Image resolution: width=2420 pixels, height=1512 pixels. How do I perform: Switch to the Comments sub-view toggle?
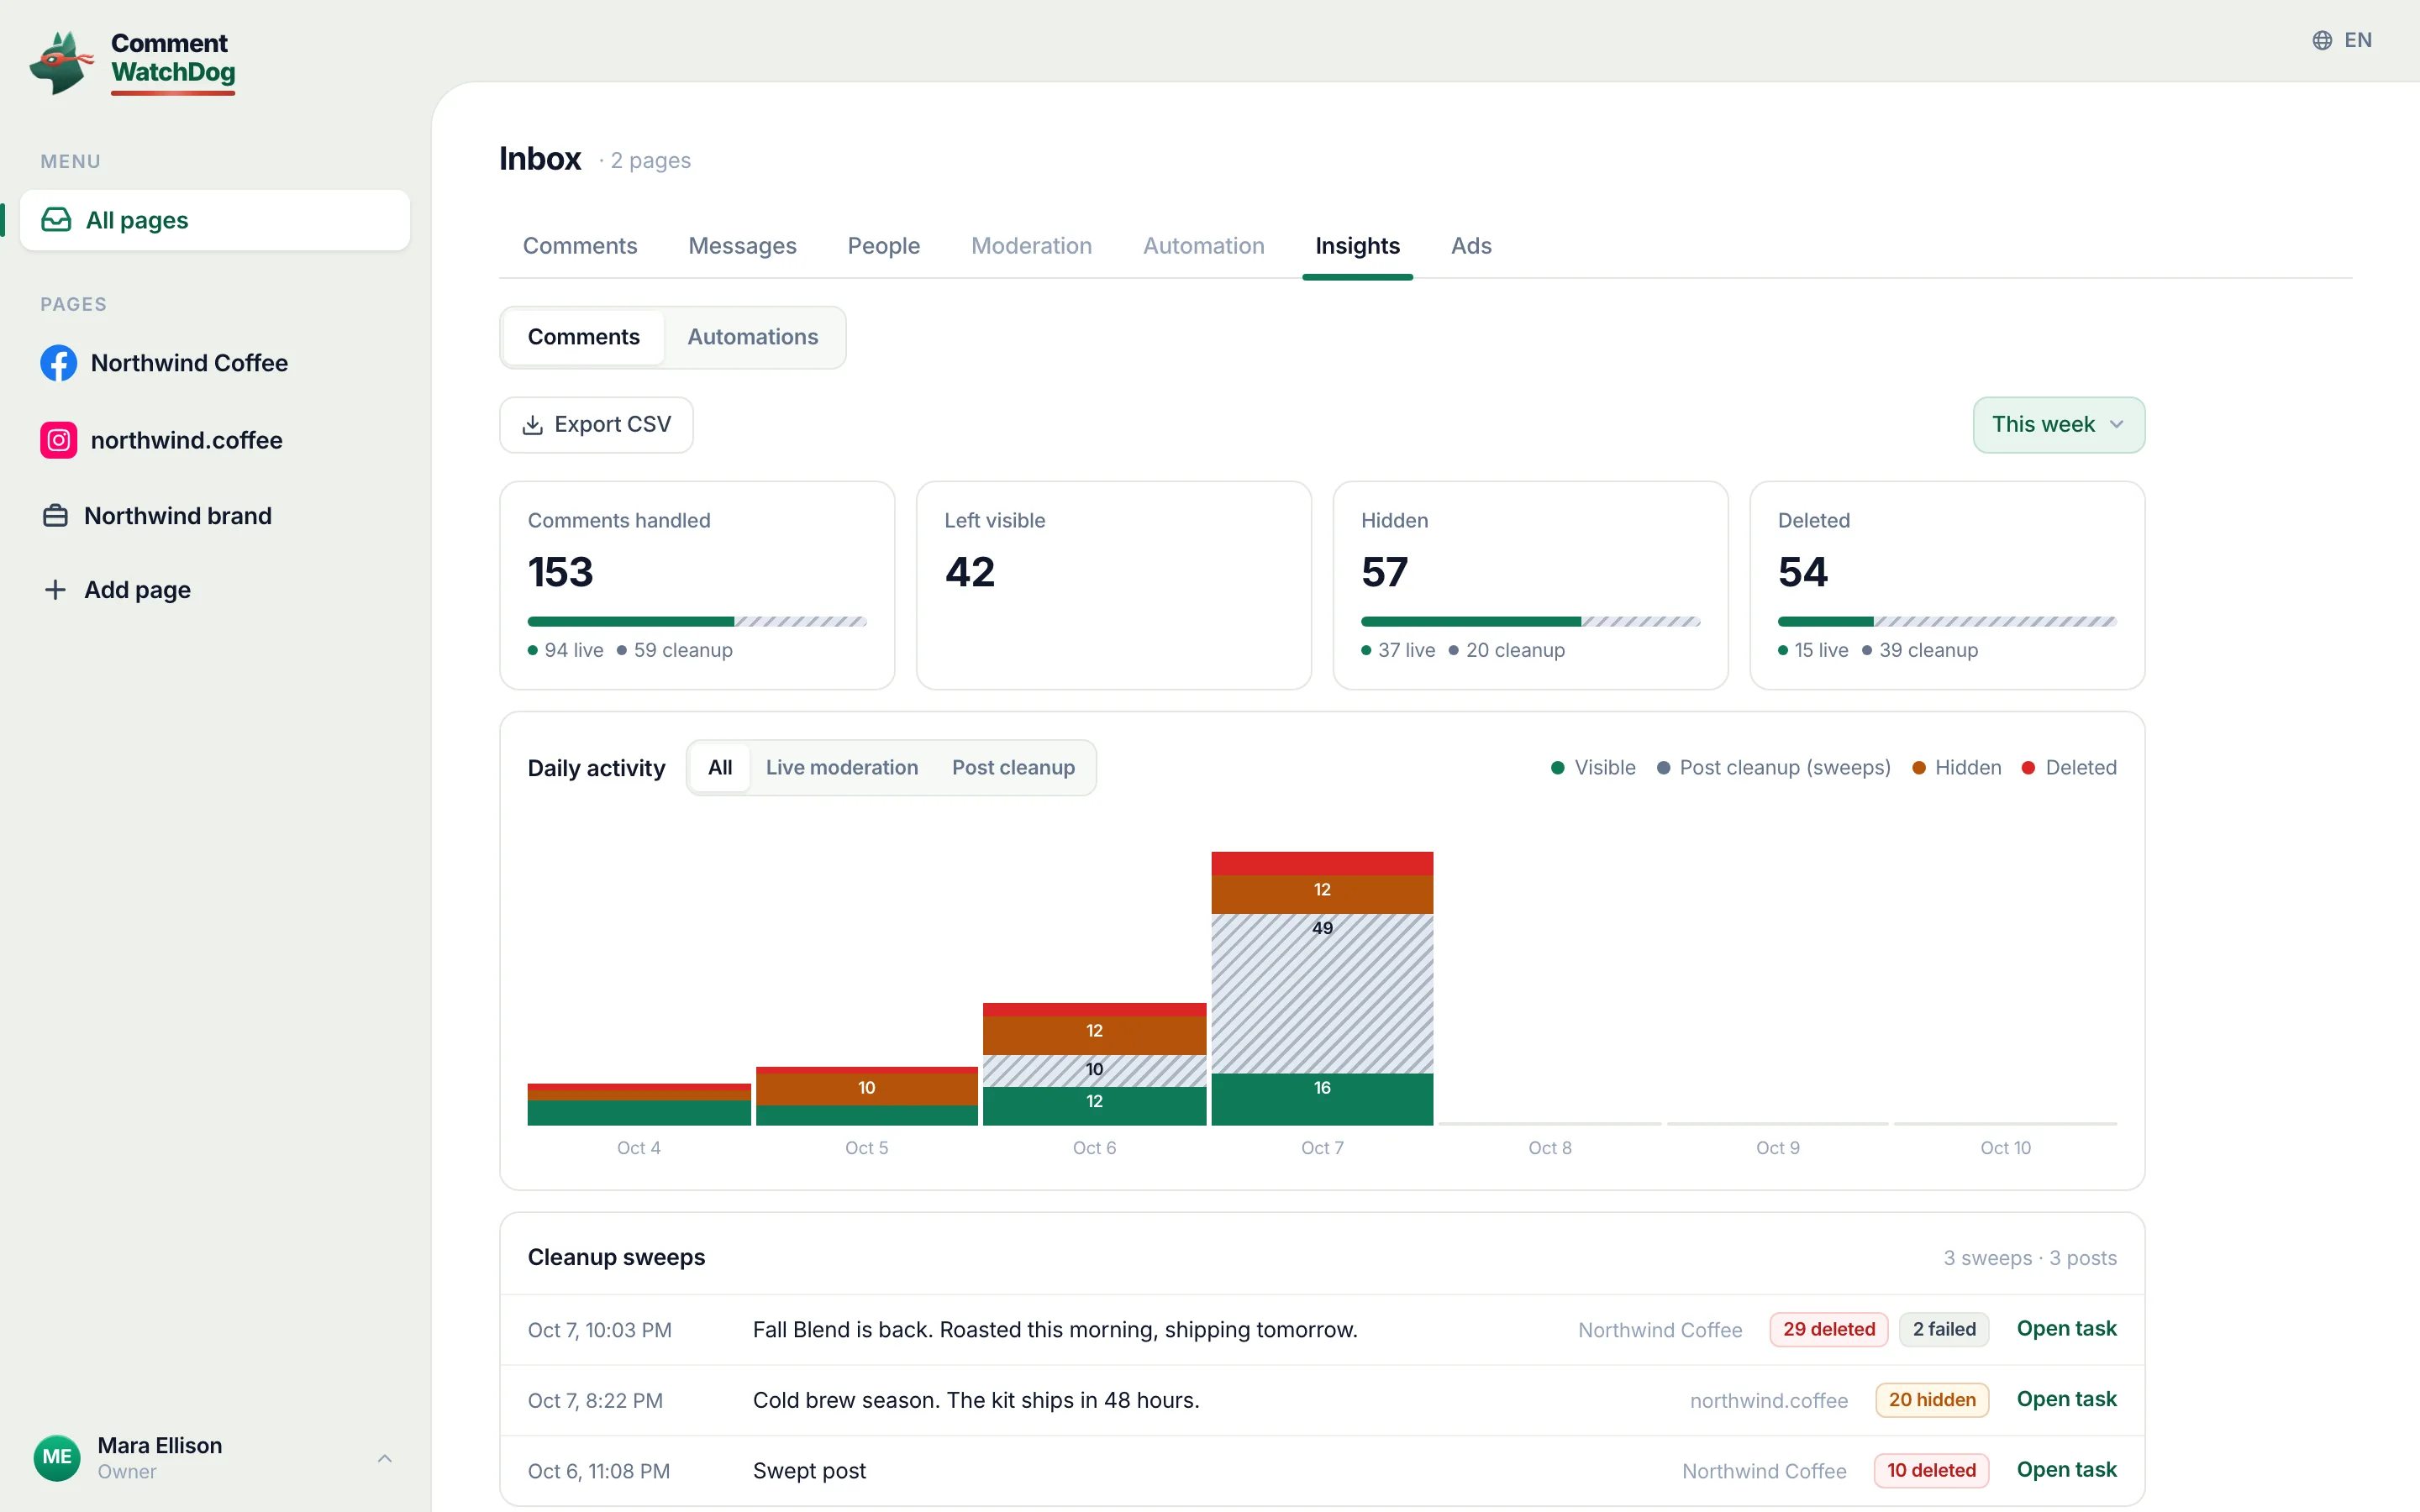[x=583, y=337]
